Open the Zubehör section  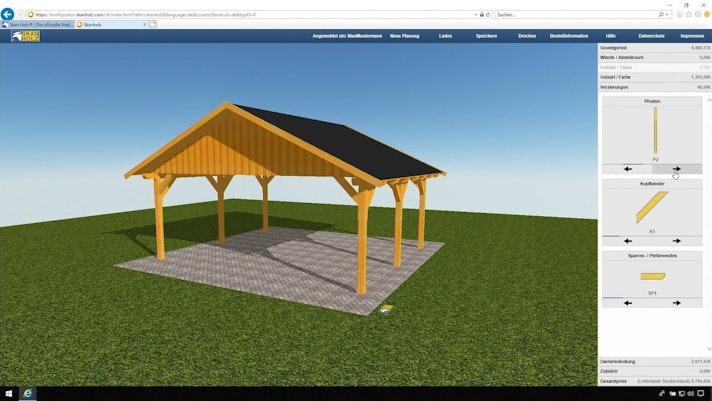[654, 371]
